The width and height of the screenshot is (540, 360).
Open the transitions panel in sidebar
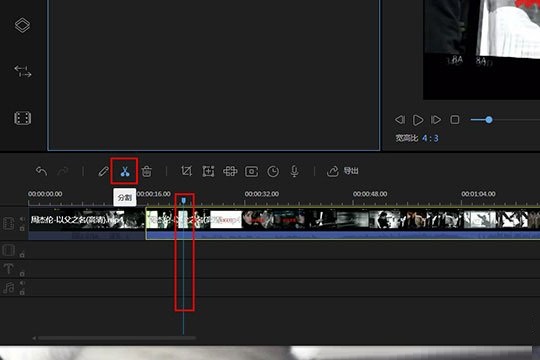pyautogui.click(x=23, y=71)
